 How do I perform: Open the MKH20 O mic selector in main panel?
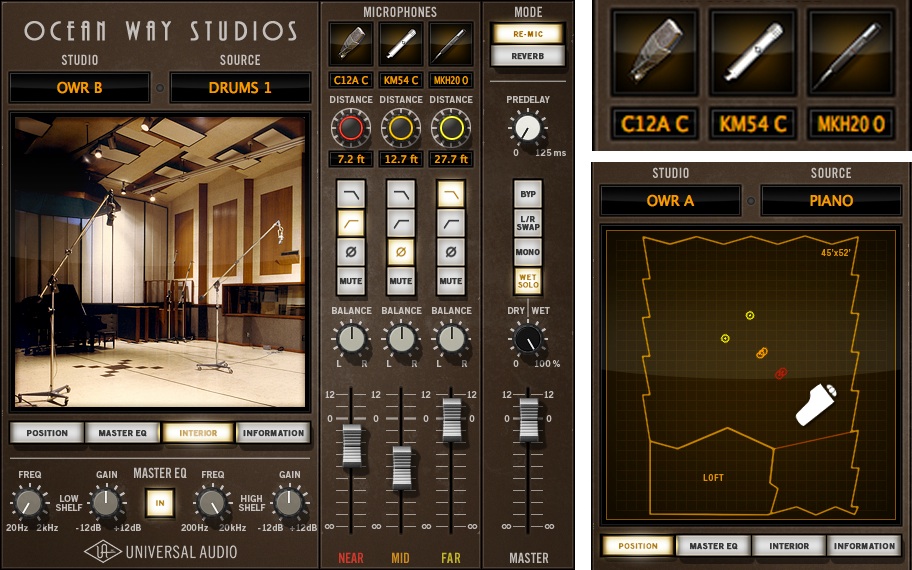451,80
